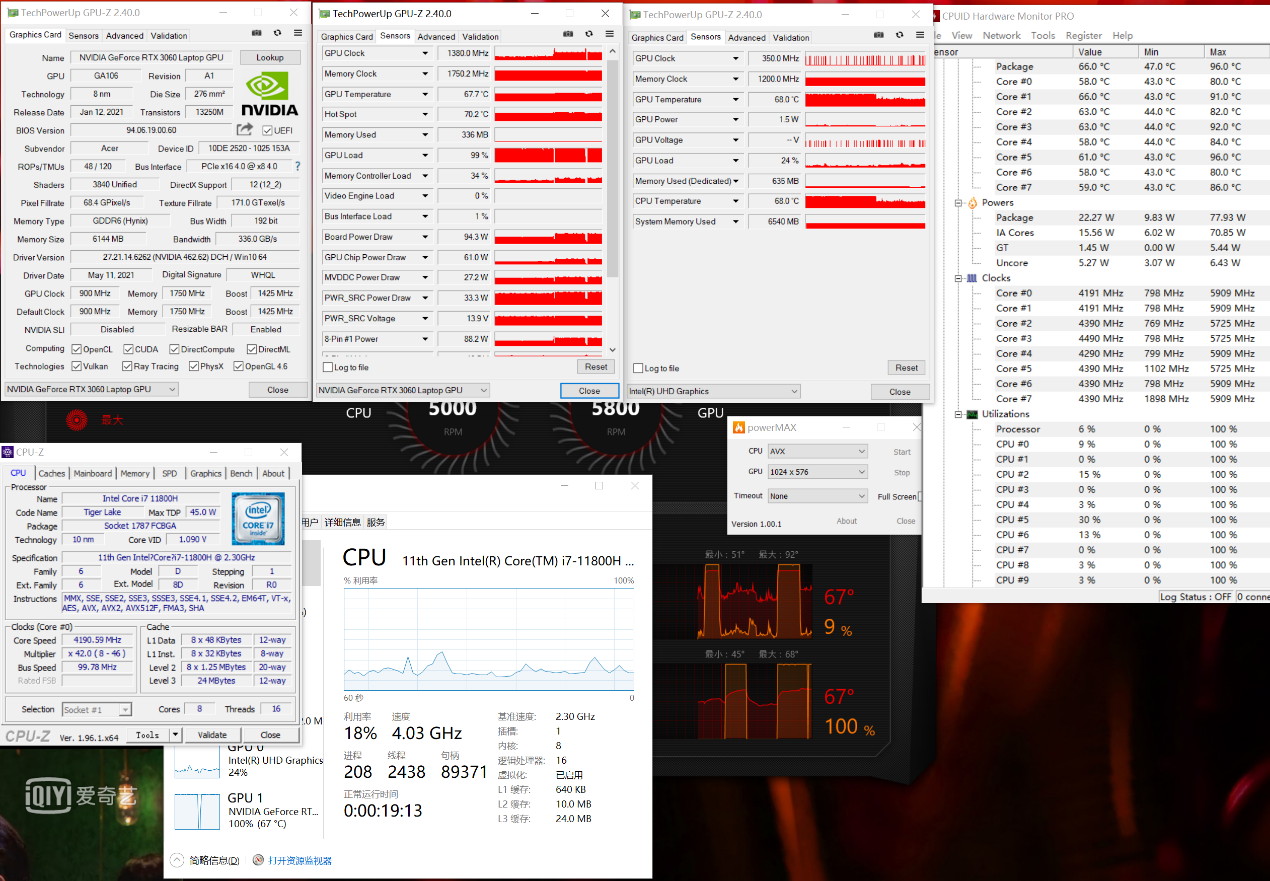Toggle DirectML checkbox
1270x881 pixels.
pos(251,349)
